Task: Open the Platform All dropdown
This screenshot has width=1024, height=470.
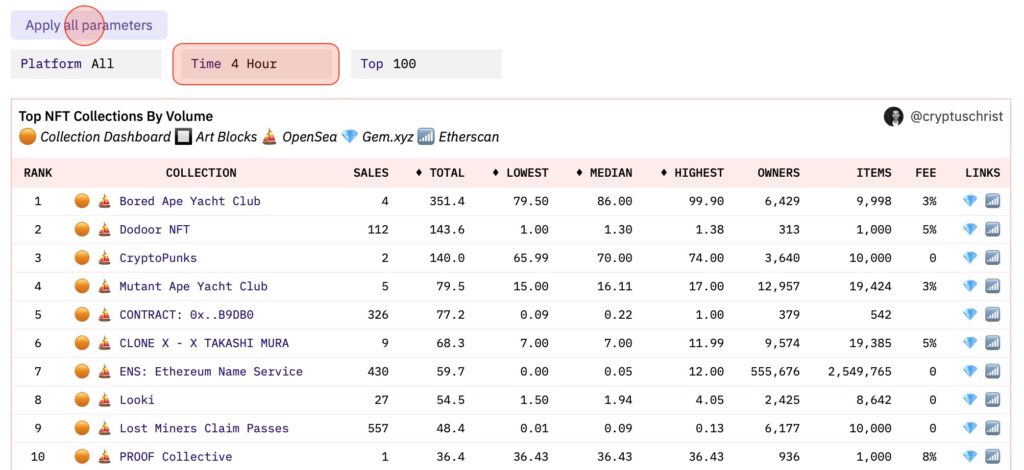Action: pos(86,64)
